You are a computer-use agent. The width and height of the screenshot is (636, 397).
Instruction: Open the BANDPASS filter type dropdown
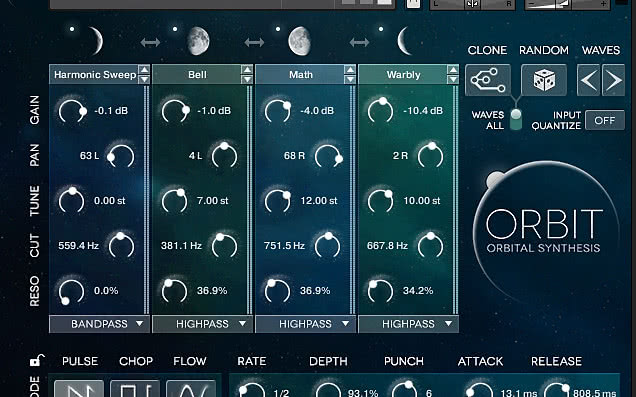tap(100, 324)
